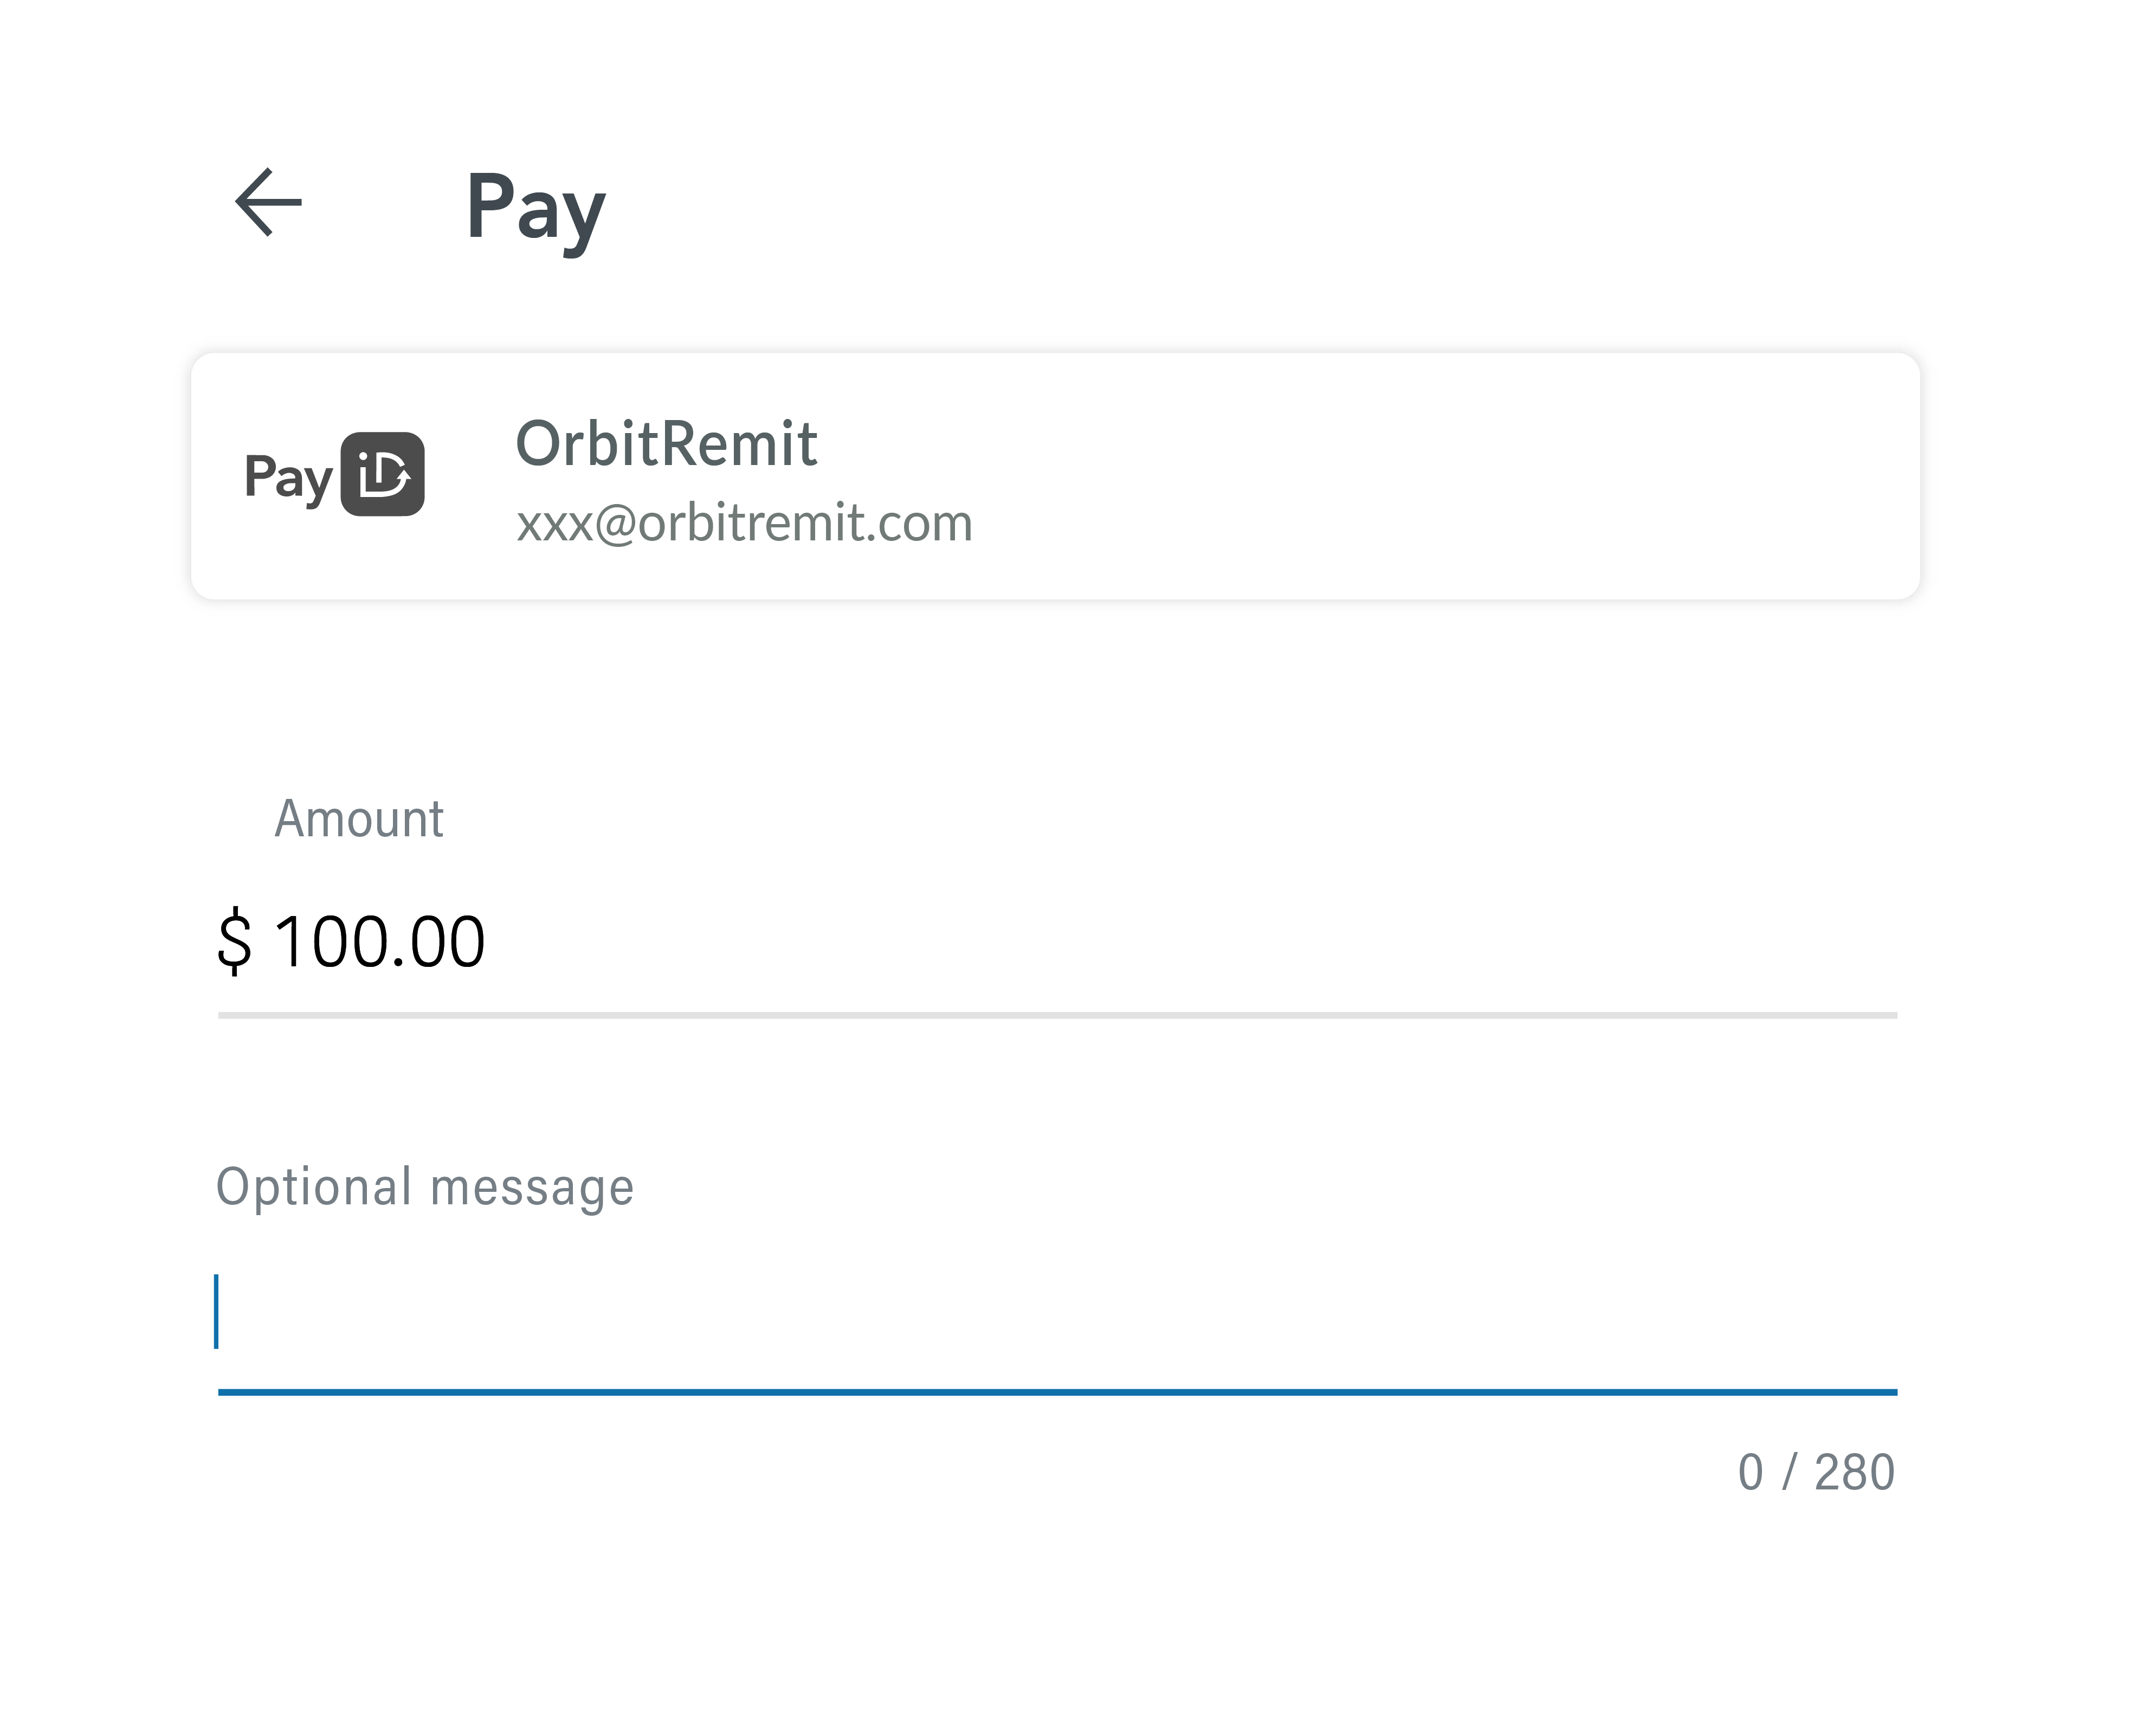This screenshot has height=1723, width=2156.
Task: Click the xxx@orbitremit.com PayID address
Action: [744, 523]
